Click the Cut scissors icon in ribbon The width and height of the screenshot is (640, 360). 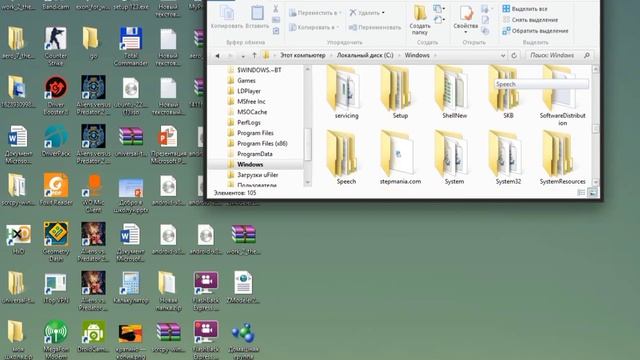(x=276, y=9)
